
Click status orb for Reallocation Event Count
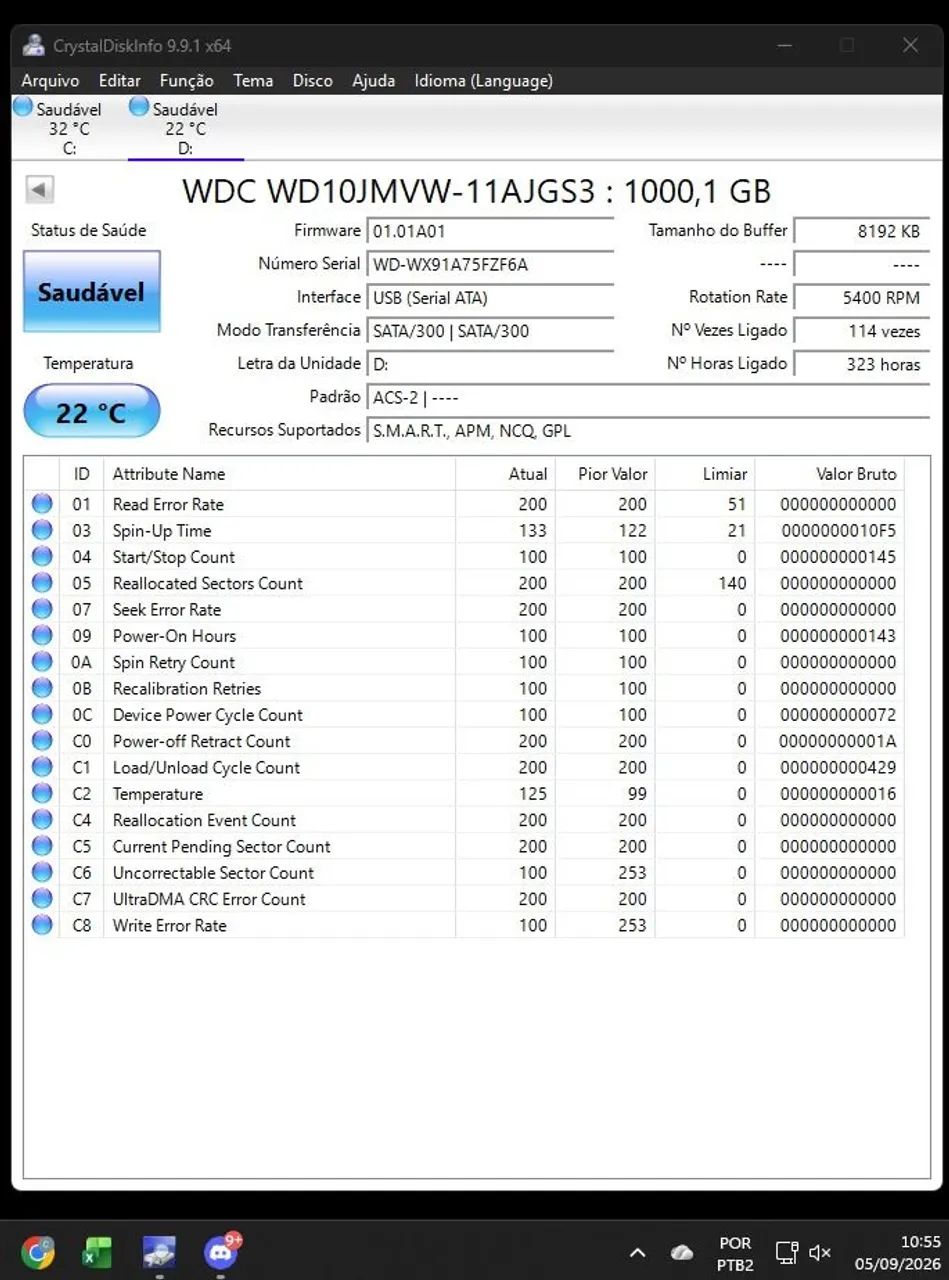click(42, 820)
